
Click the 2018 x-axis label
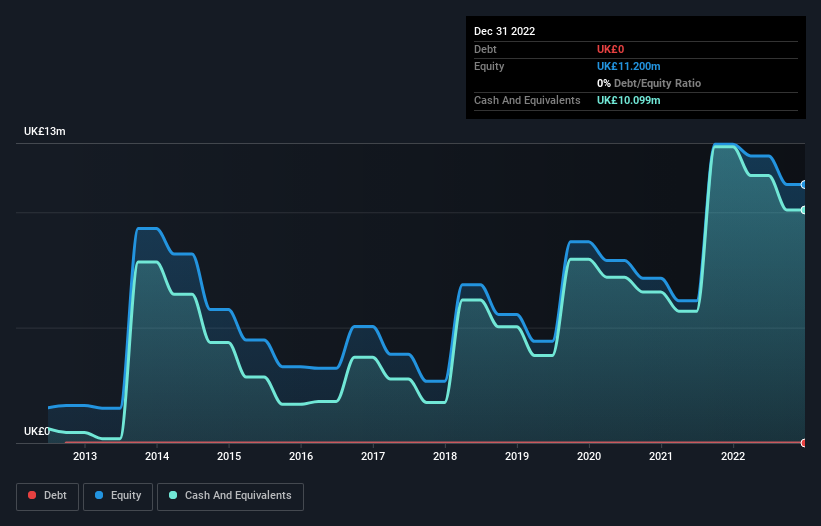pyautogui.click(x=445, y=456)
